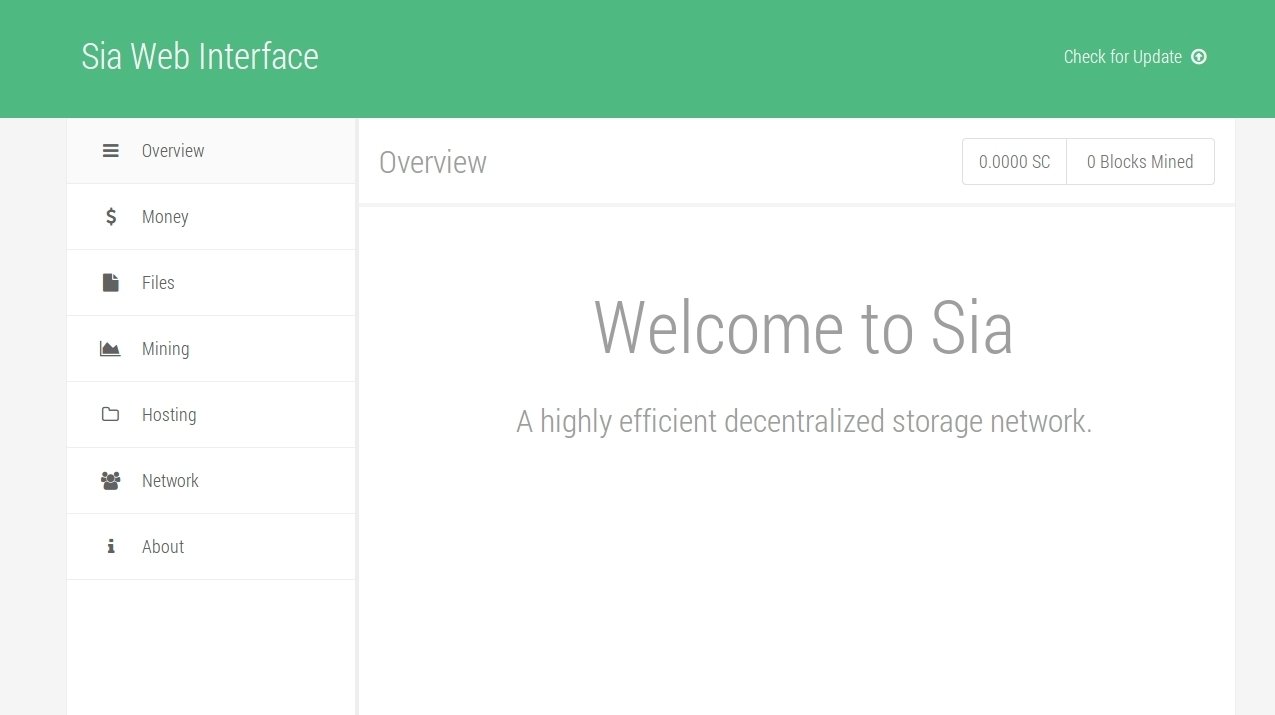Click the people icon beside Network

pyautogui.click(x=110, y=481)
